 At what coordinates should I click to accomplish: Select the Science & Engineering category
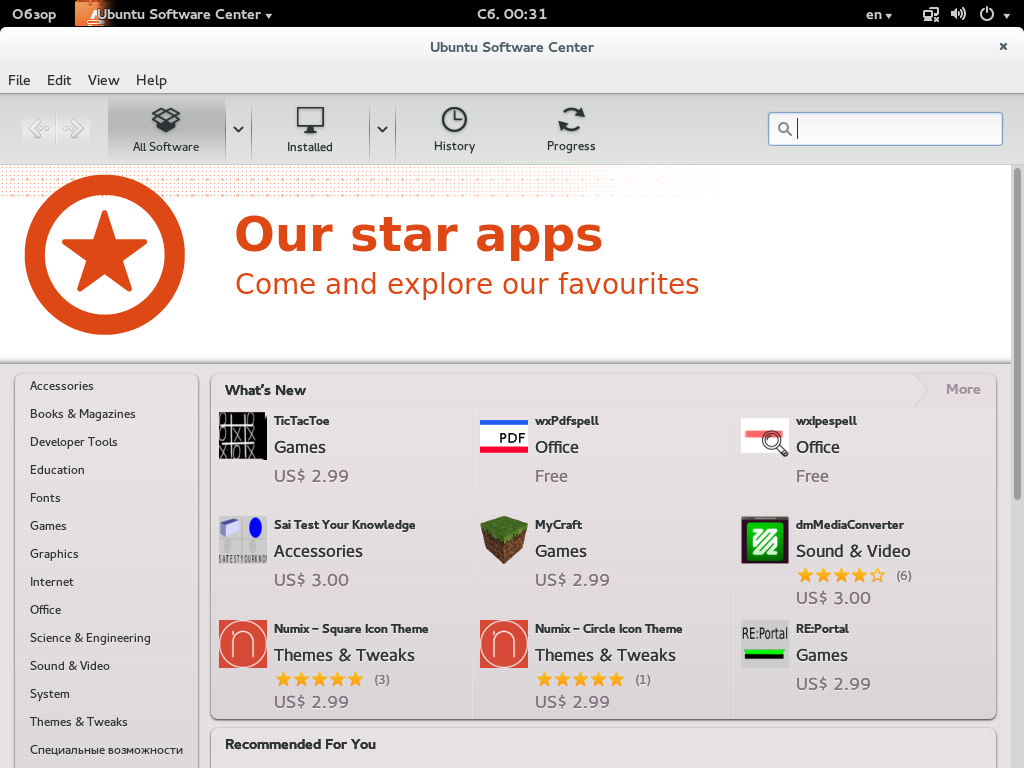90,638
